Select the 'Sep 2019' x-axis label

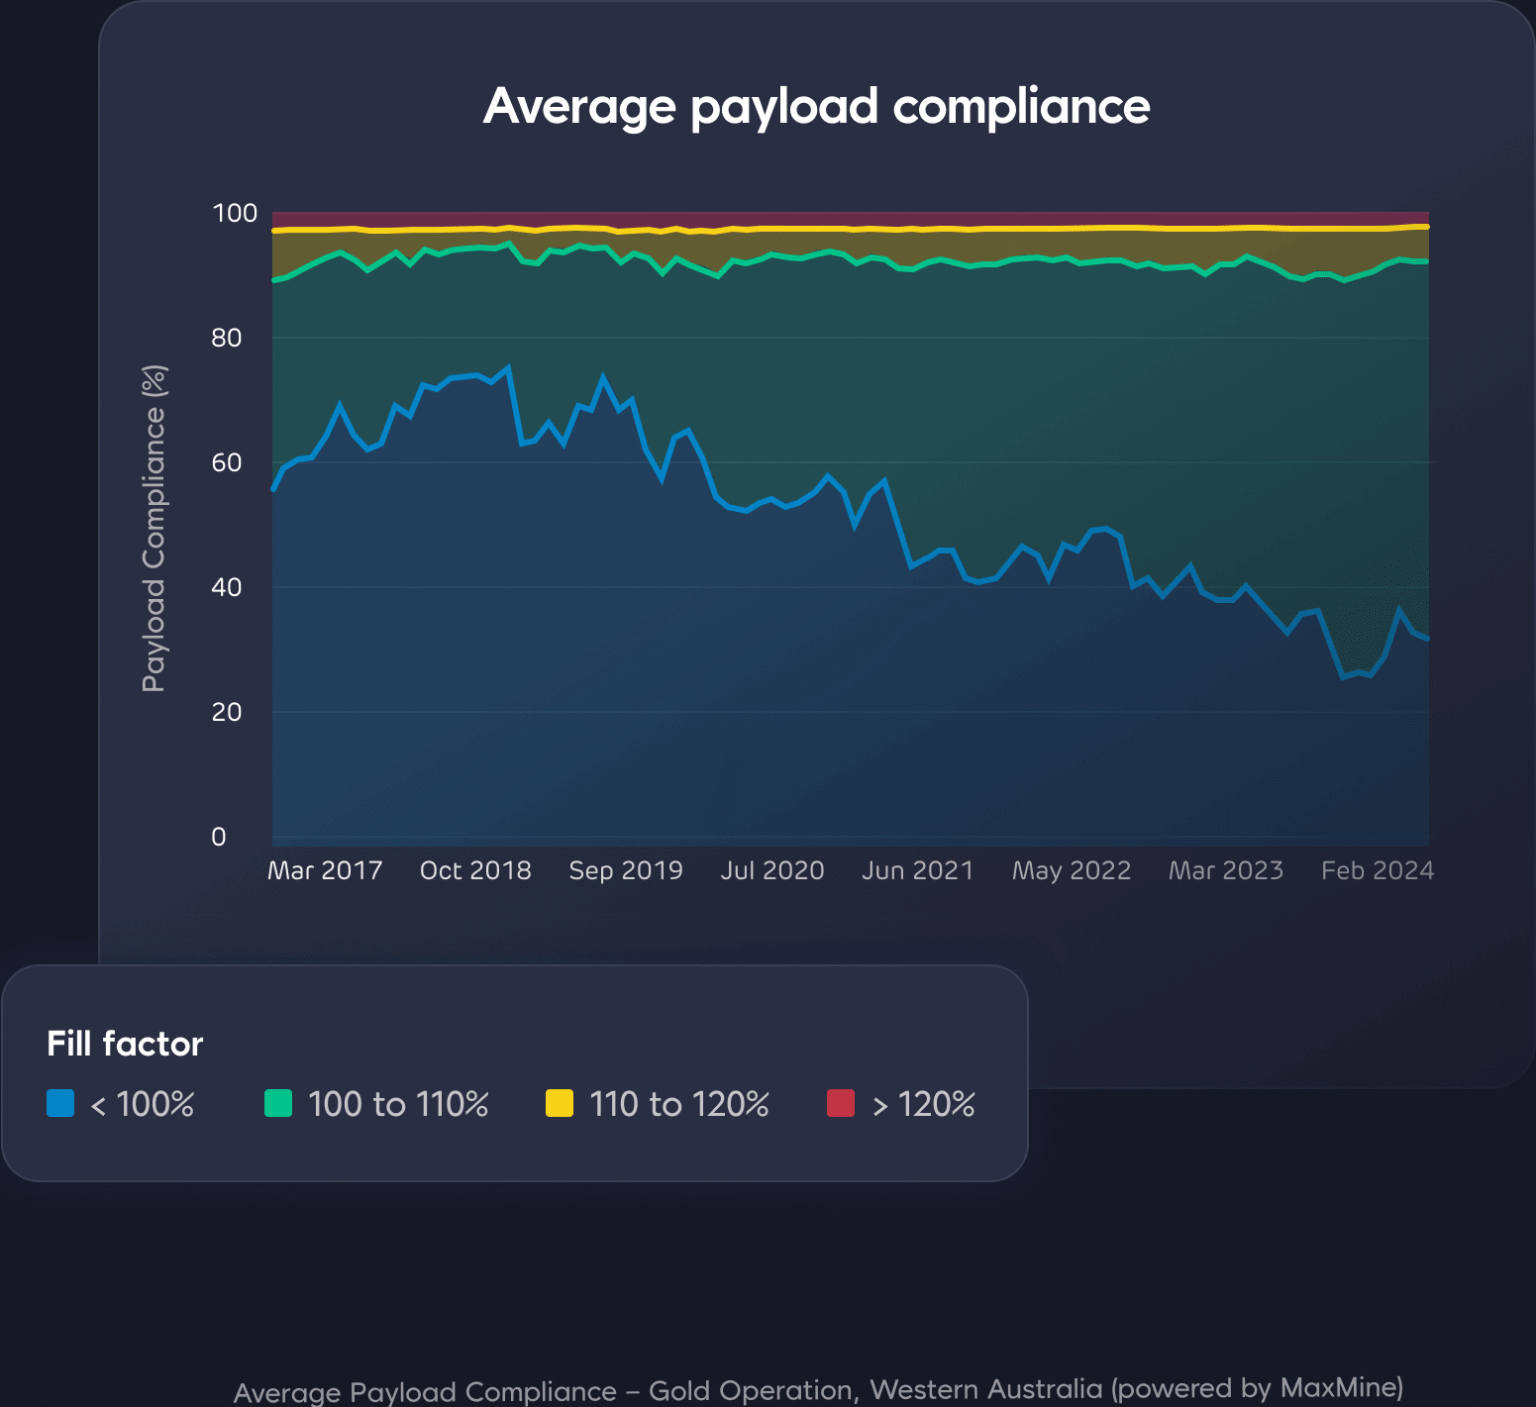(626, 870)
